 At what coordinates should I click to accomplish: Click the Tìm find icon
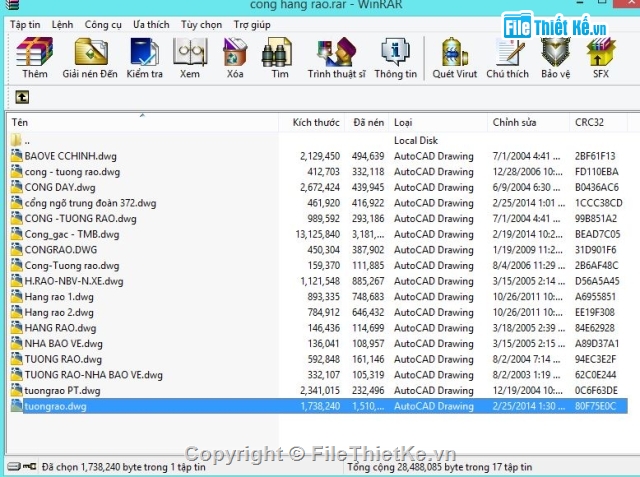coord(277,52)
